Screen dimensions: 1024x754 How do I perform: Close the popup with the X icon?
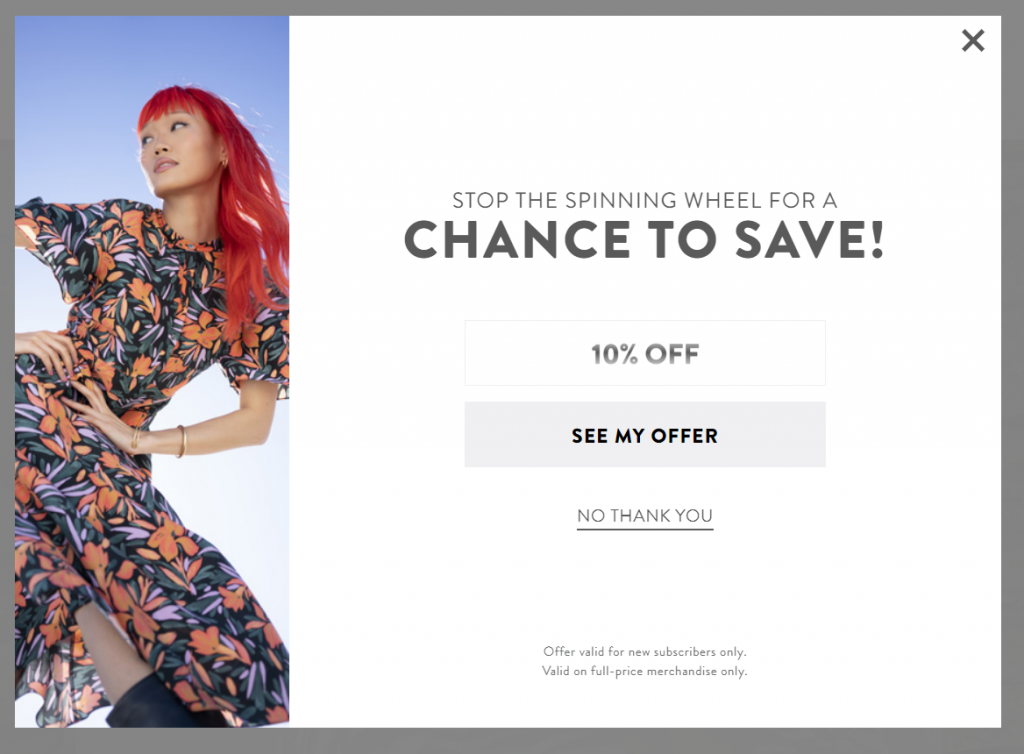tap(972, 40)
